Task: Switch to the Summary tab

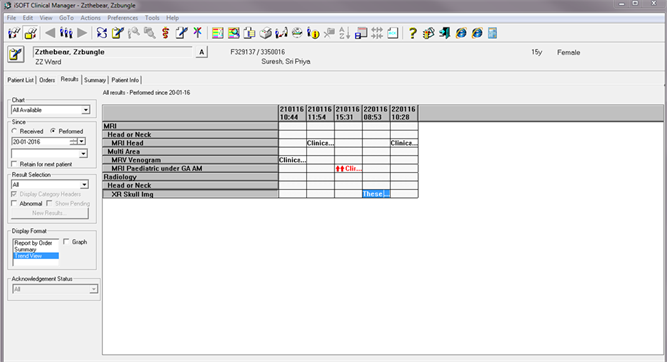Action: tap(95, 80)
